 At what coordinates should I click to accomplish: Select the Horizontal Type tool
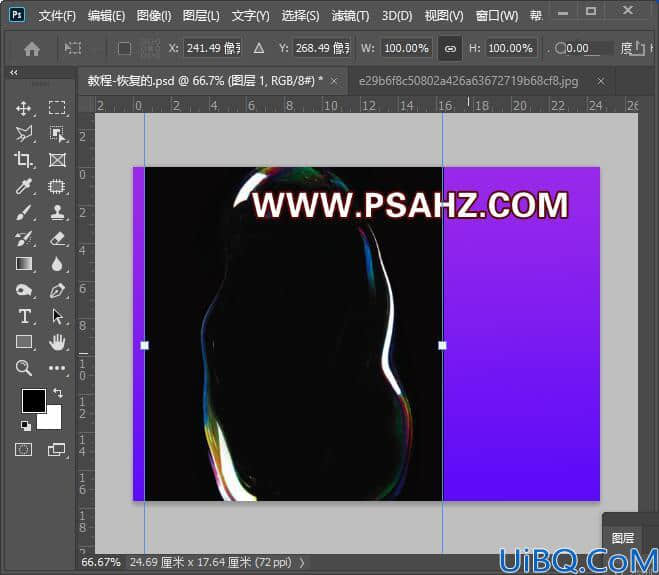tap(24, 316)
